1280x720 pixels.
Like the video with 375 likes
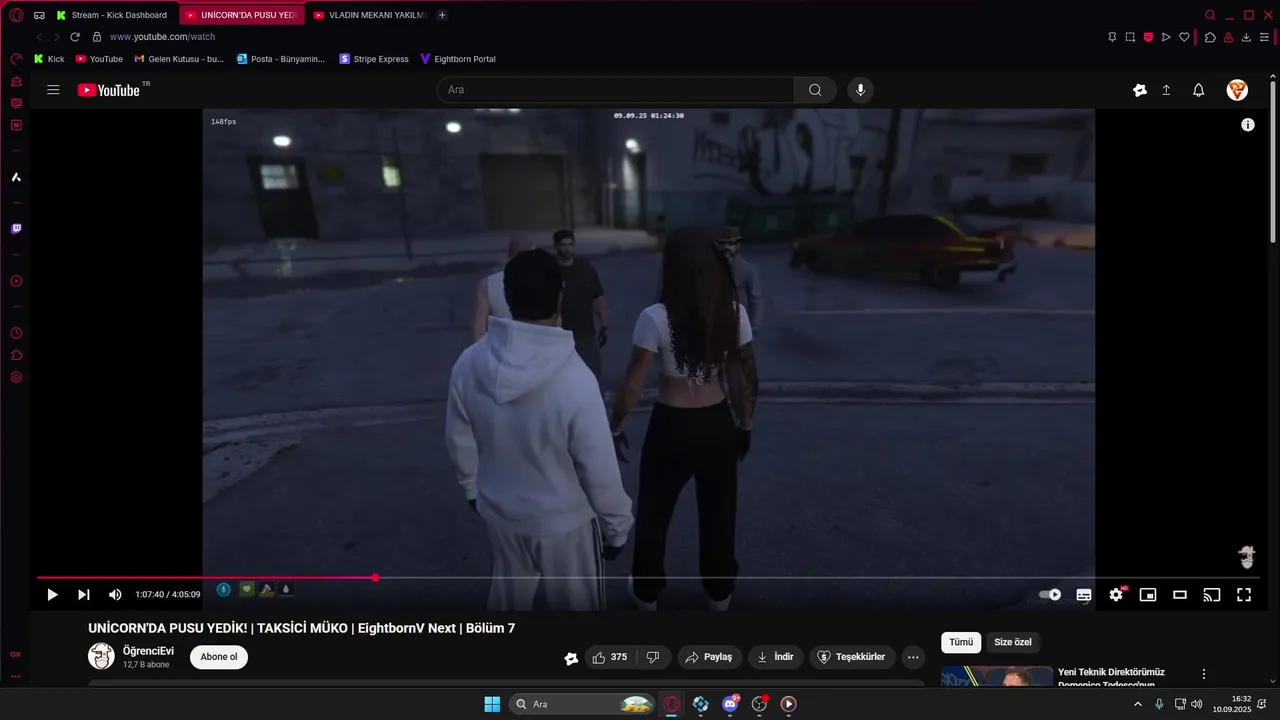click(610, 657)
